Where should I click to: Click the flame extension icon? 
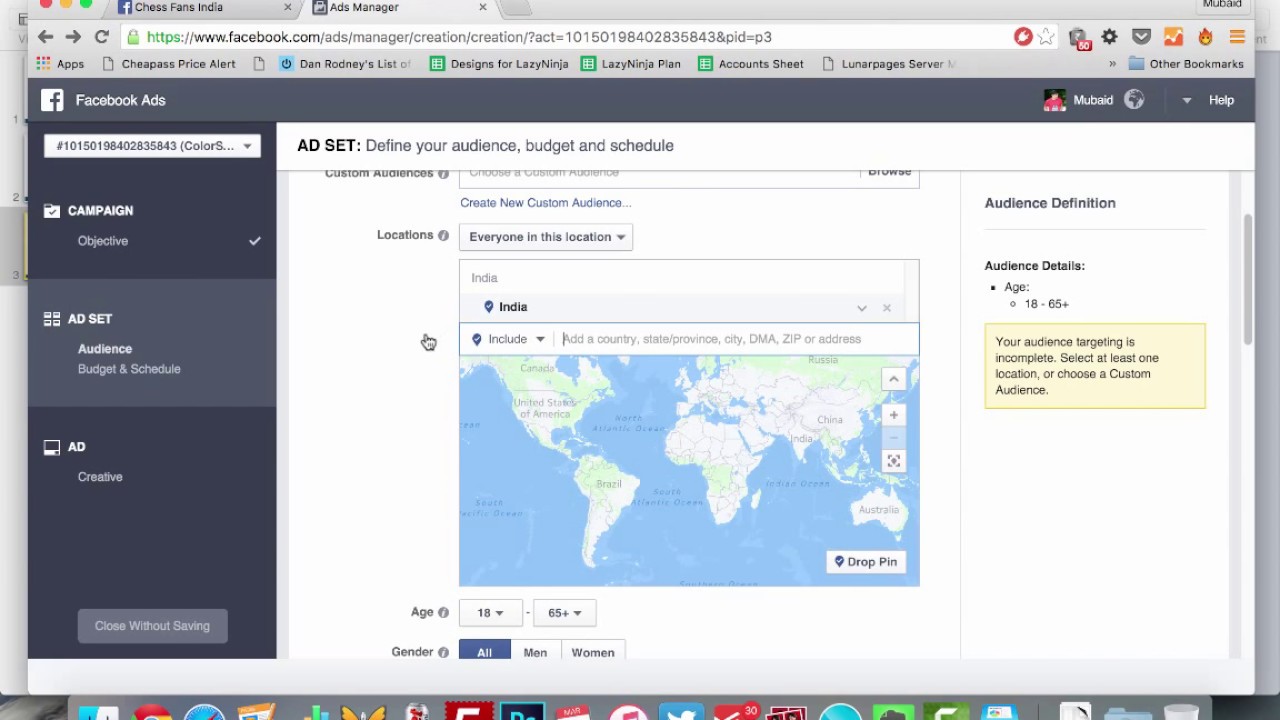point(1205,37)
